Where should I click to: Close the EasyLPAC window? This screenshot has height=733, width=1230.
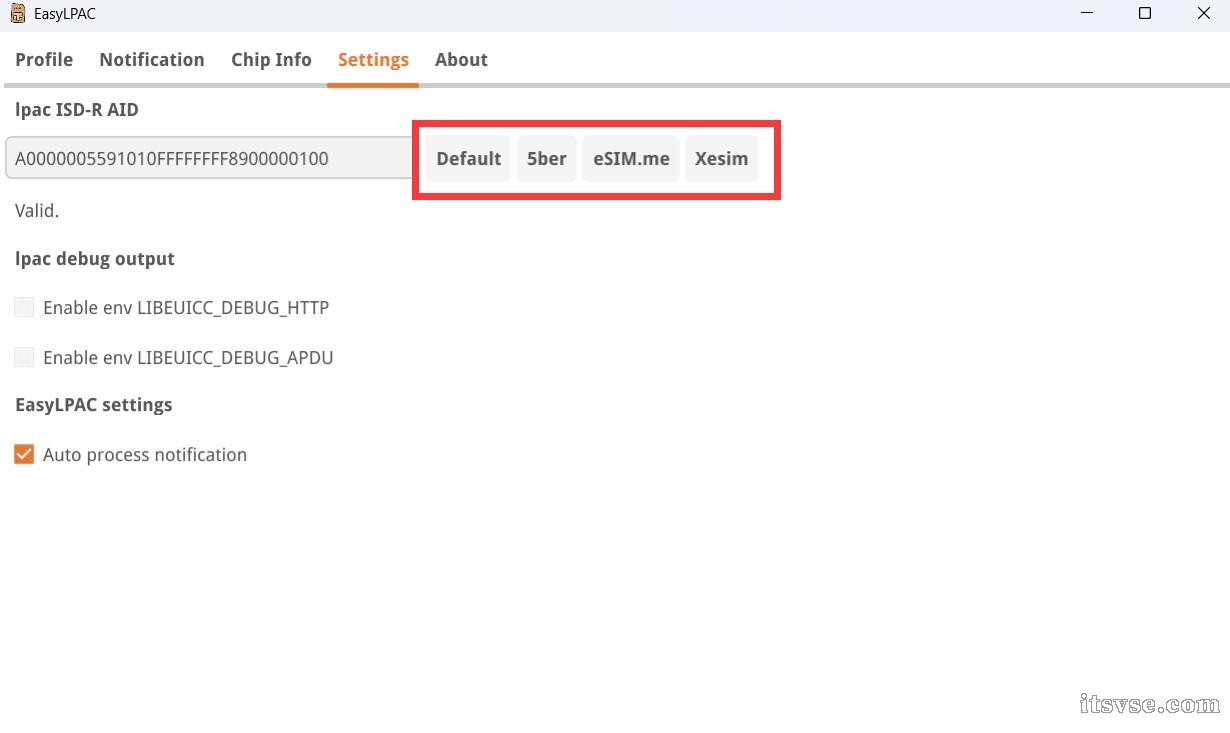coord(1203,14)
